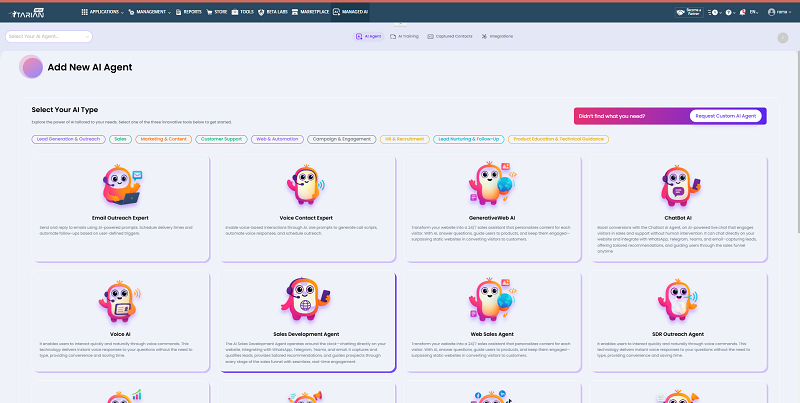Open the EN language dropdown
This screenshot has width=800, height=403.
(754, 12)
